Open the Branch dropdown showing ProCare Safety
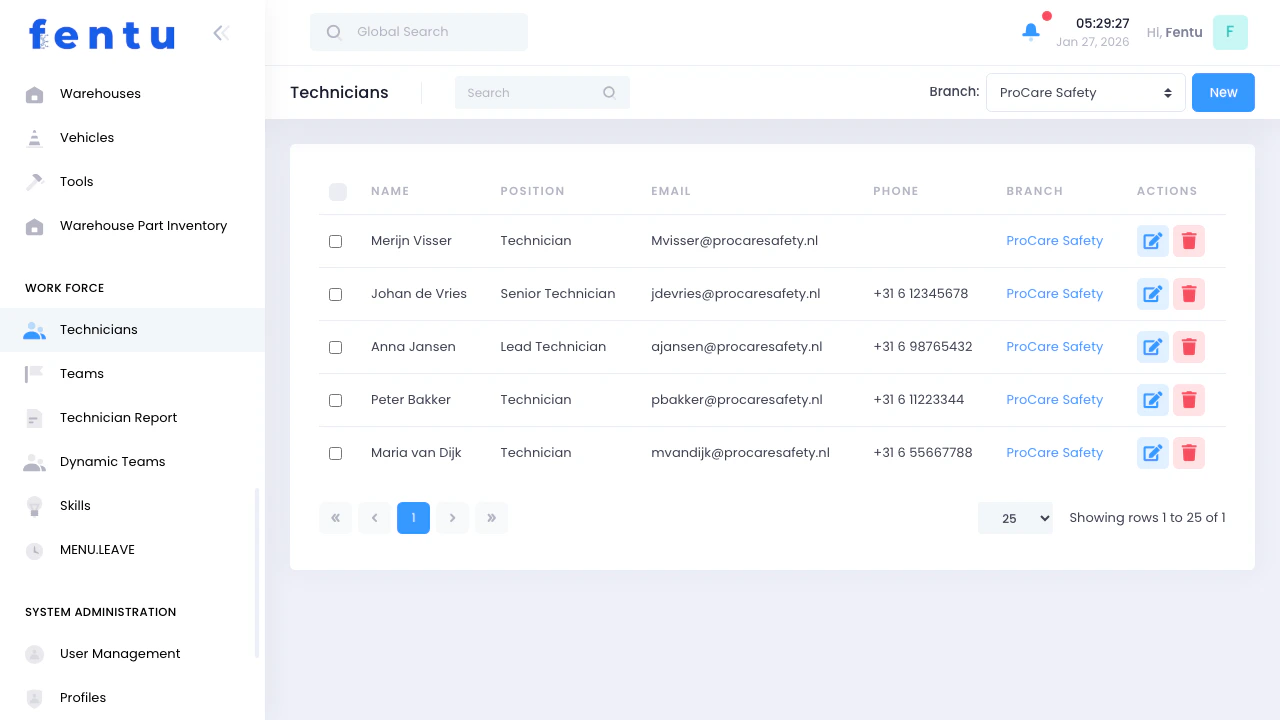Screen dimensions: 1280x720 tap(1086, 92)
